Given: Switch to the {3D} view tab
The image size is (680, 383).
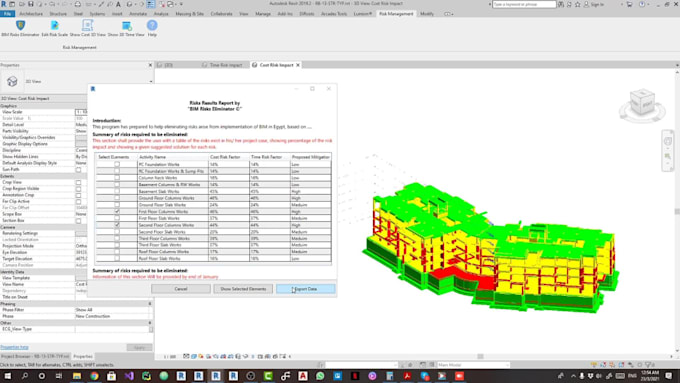Looking at the screenshot, I should click(168, 65).
